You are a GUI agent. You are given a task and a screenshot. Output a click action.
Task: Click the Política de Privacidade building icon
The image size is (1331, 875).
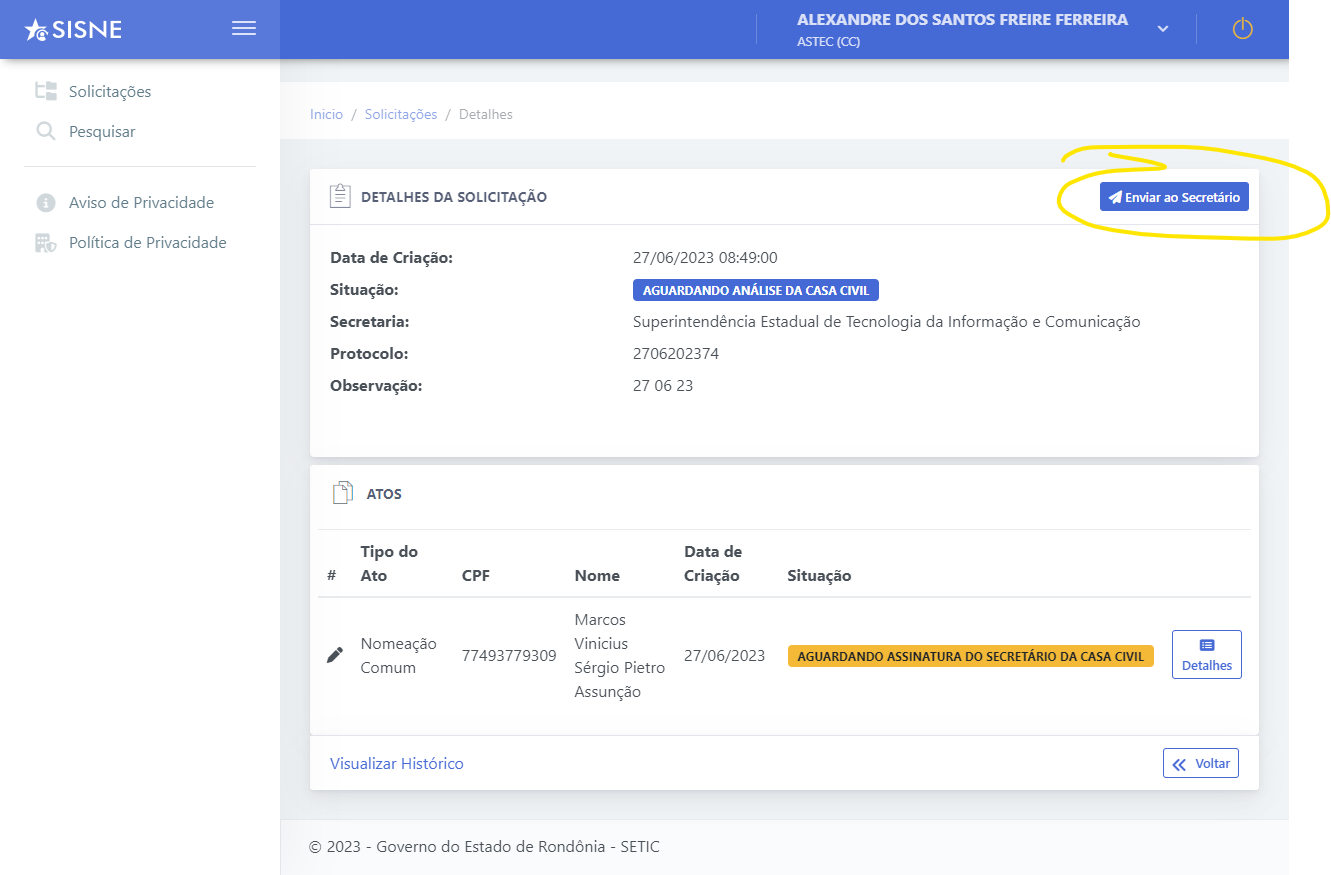(46, 242)
